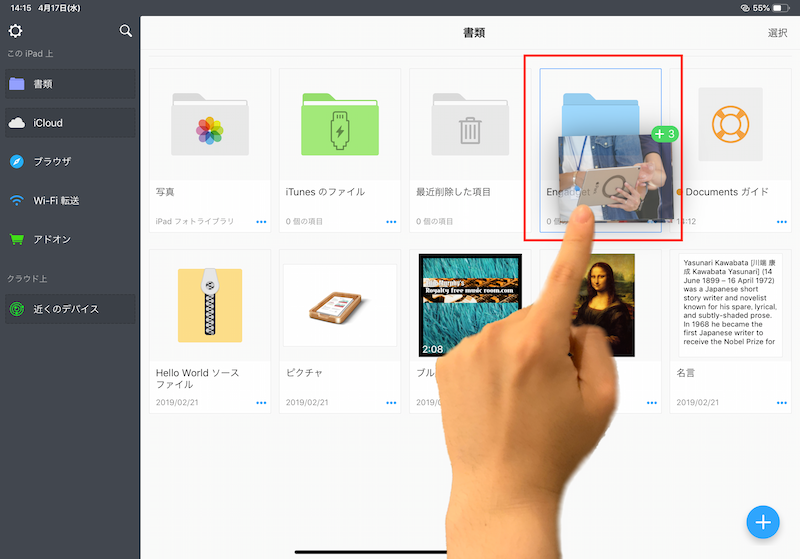Open search with the magnifier icon
The width and height of the screenshot is (800, 559).
[126, 31]
